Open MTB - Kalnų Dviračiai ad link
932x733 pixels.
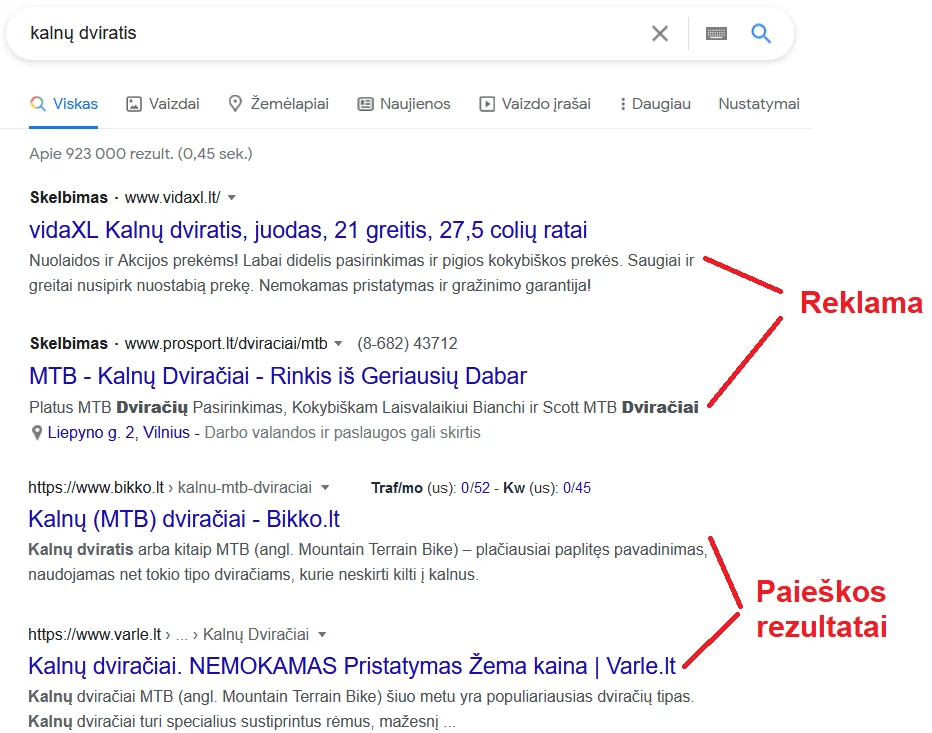[278, 376]
